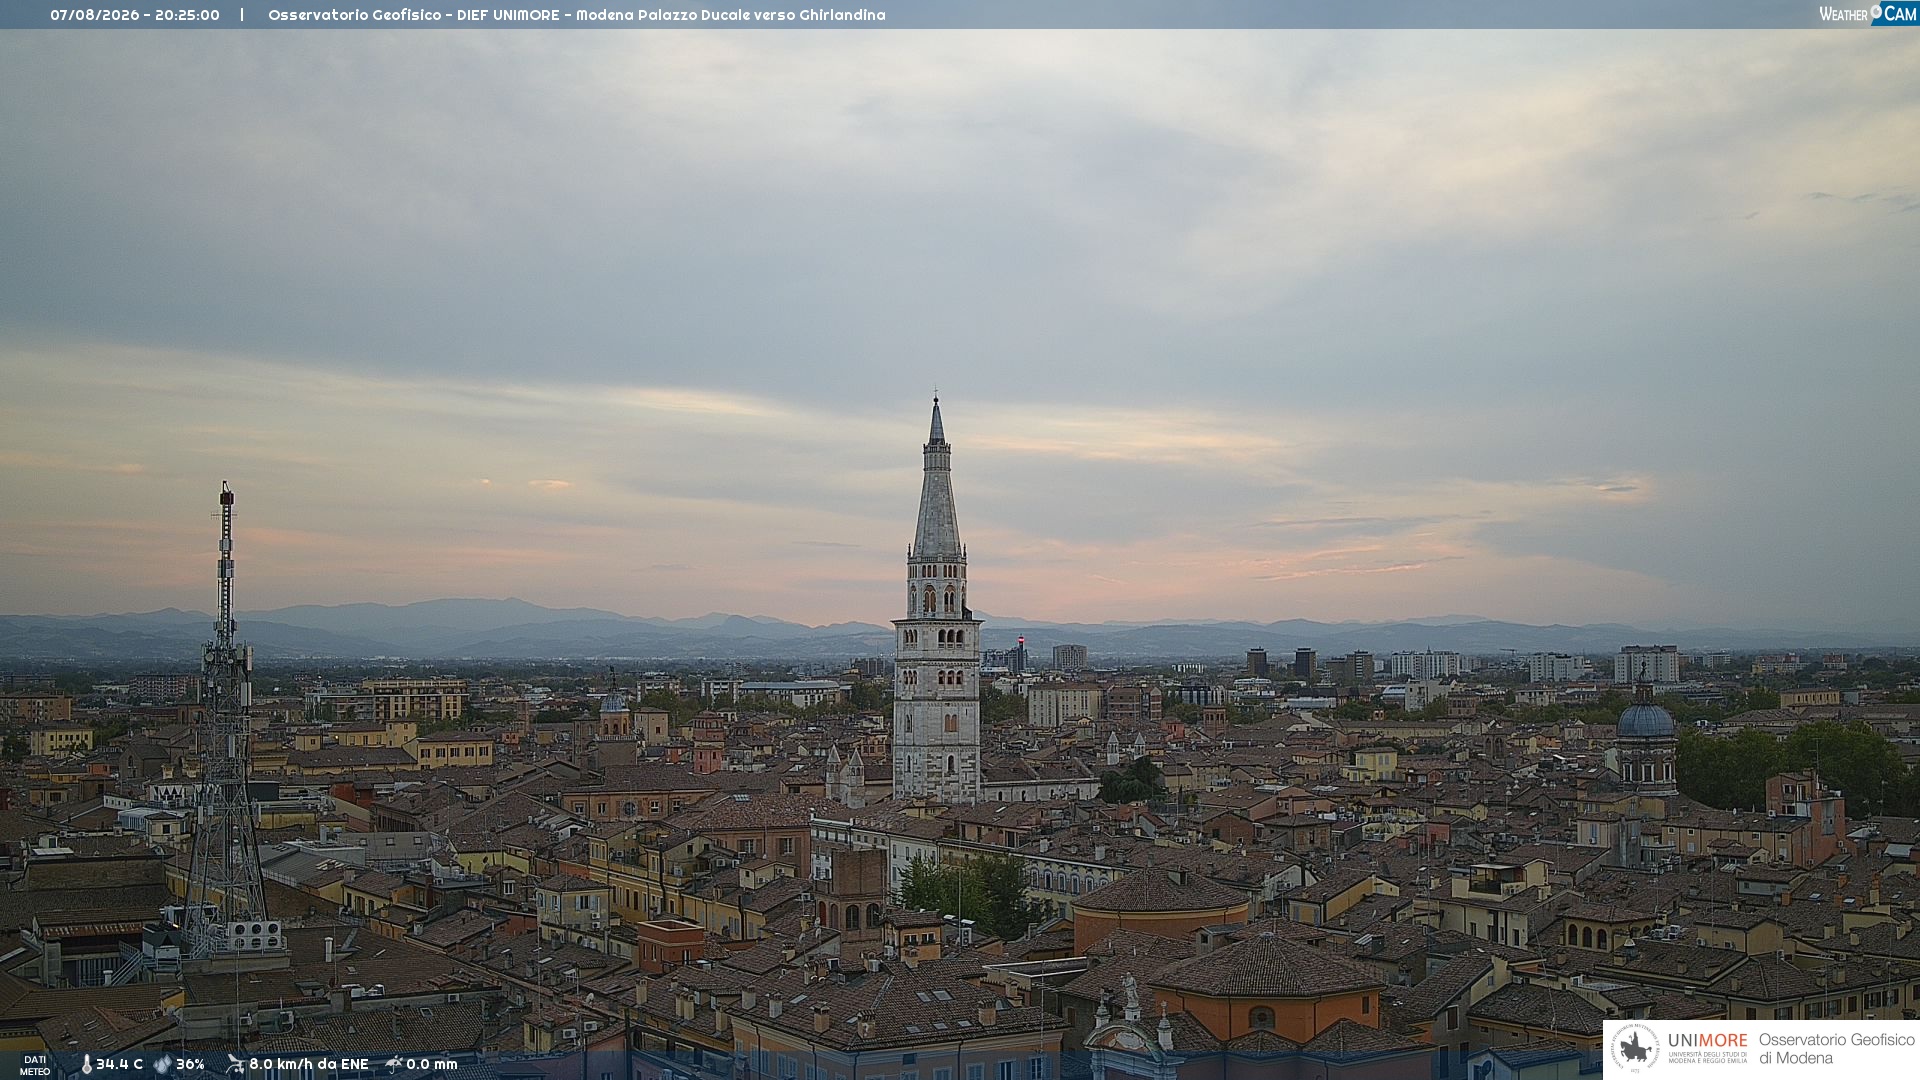The width and height of the screenshot is (1920, 1080).
Task: Click the wind anemometer icon
Action: click(235, 1064)
